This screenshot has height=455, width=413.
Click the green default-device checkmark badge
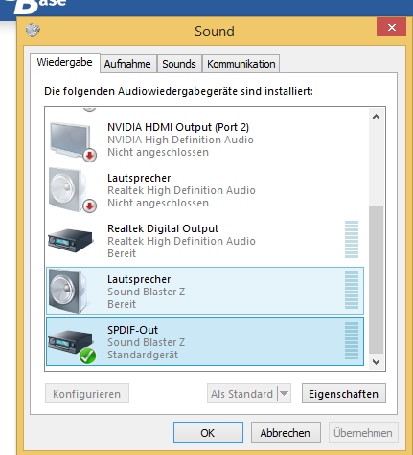pyautogui.click(x=88, y=356)
